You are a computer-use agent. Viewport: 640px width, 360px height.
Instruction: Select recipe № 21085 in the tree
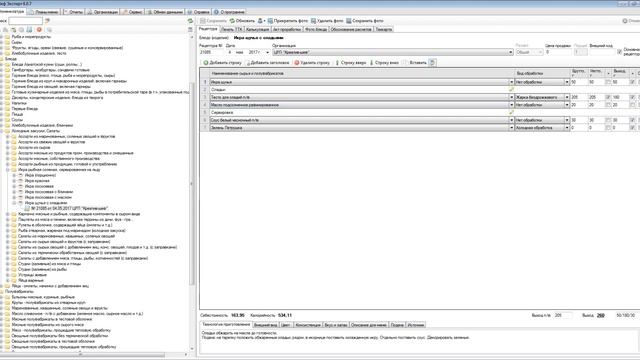(x=69, y=209)
